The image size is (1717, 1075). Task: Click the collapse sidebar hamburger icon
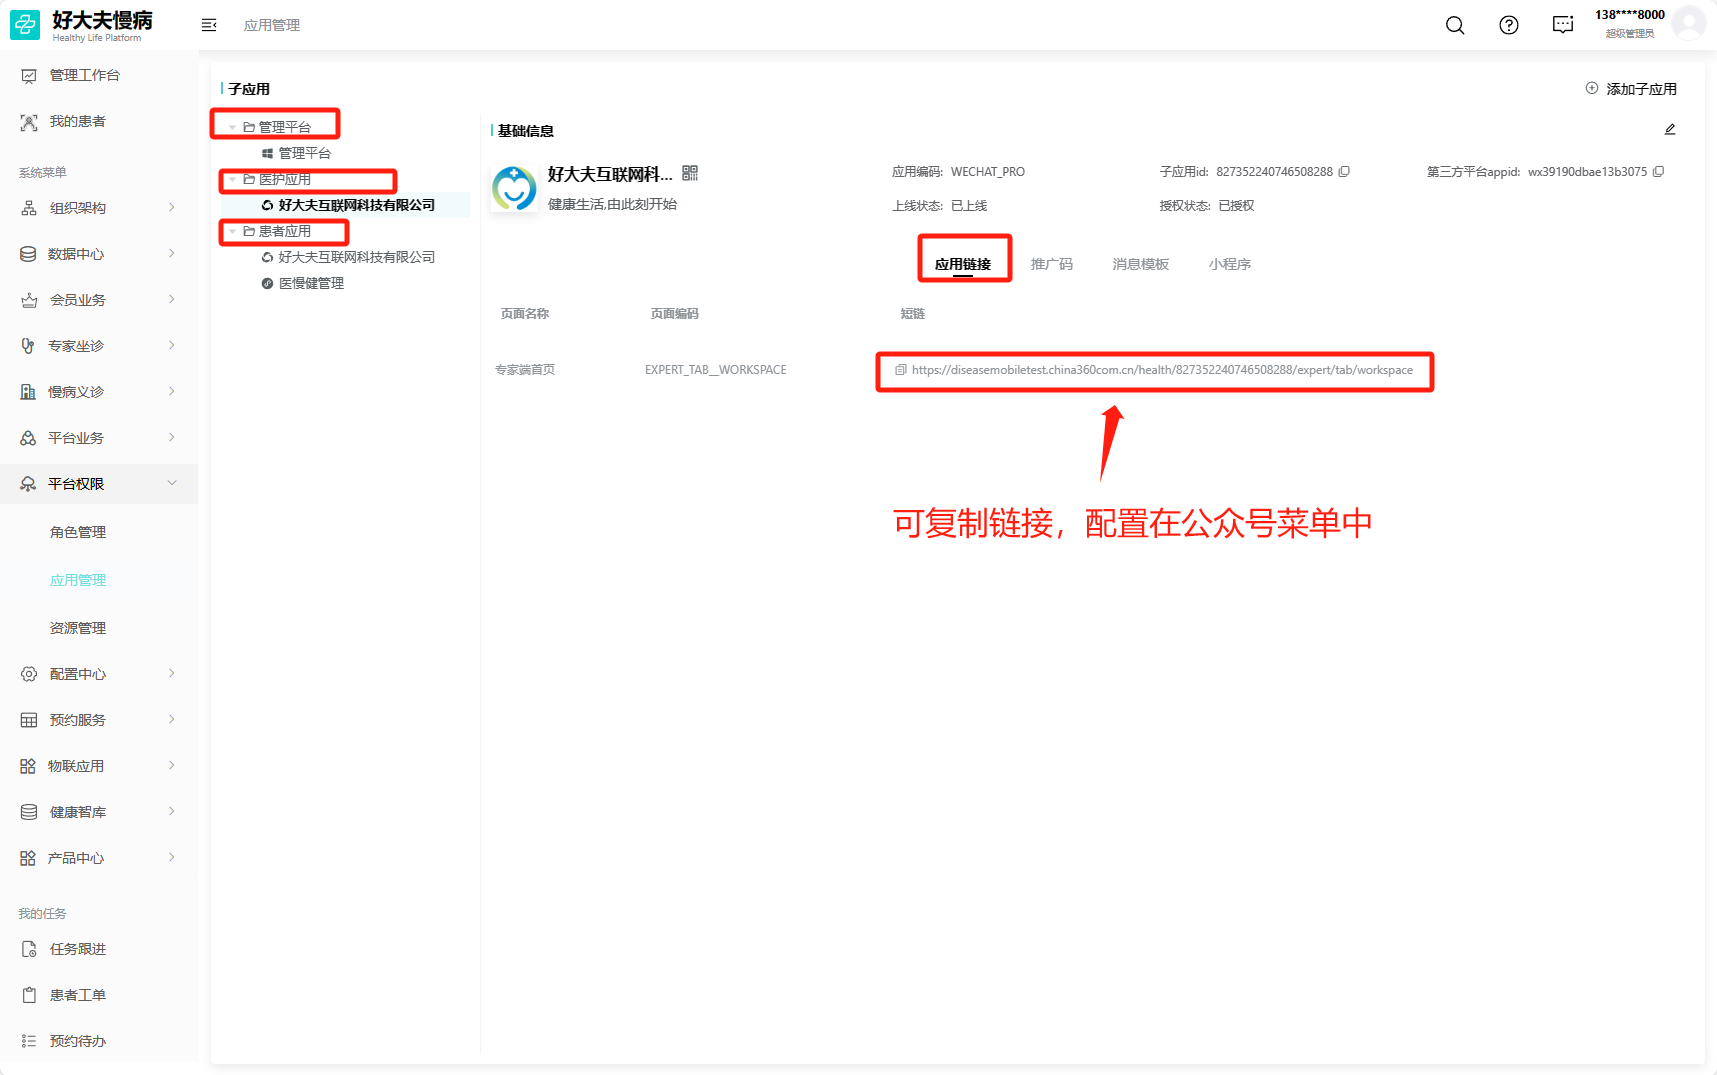pyautogui.click(x=209, y=25)
